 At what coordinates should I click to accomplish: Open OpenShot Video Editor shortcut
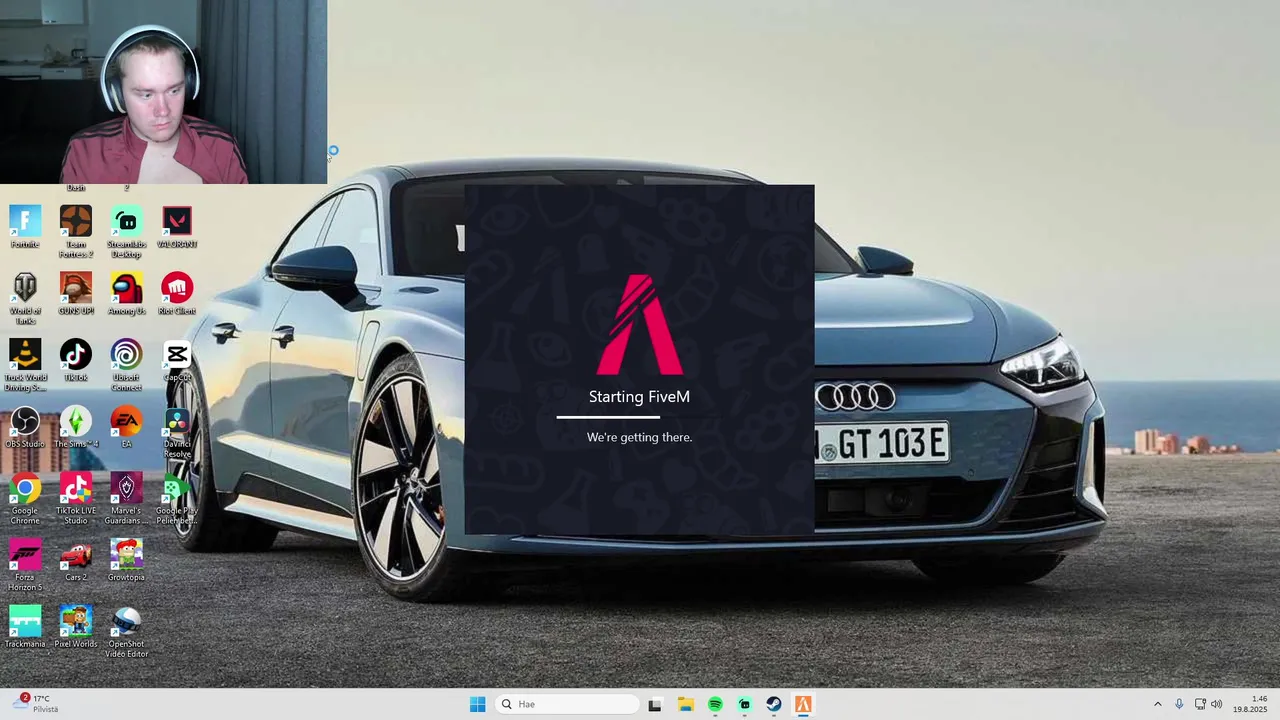[x=126, y=632]
